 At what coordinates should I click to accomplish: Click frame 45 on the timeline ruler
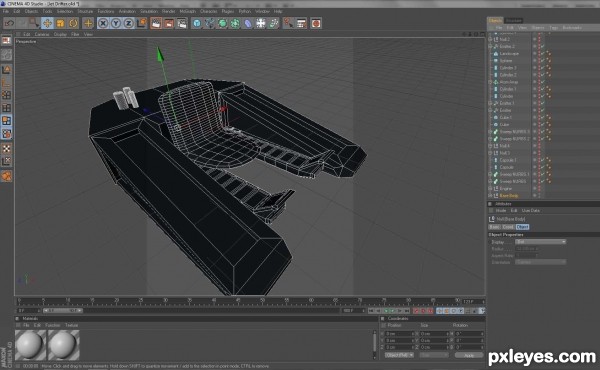pyautogui.click(x=238, y=301)
